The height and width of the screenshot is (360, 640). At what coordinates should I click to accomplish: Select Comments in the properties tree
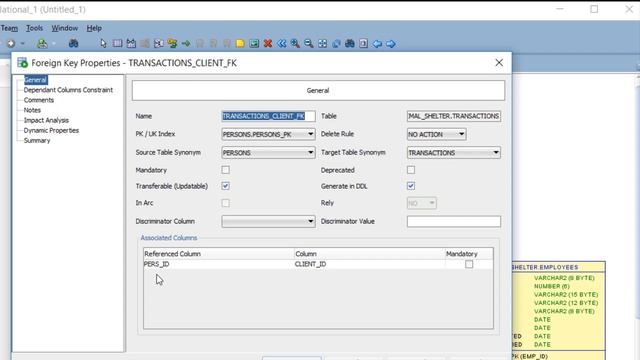tap(39, 100)
